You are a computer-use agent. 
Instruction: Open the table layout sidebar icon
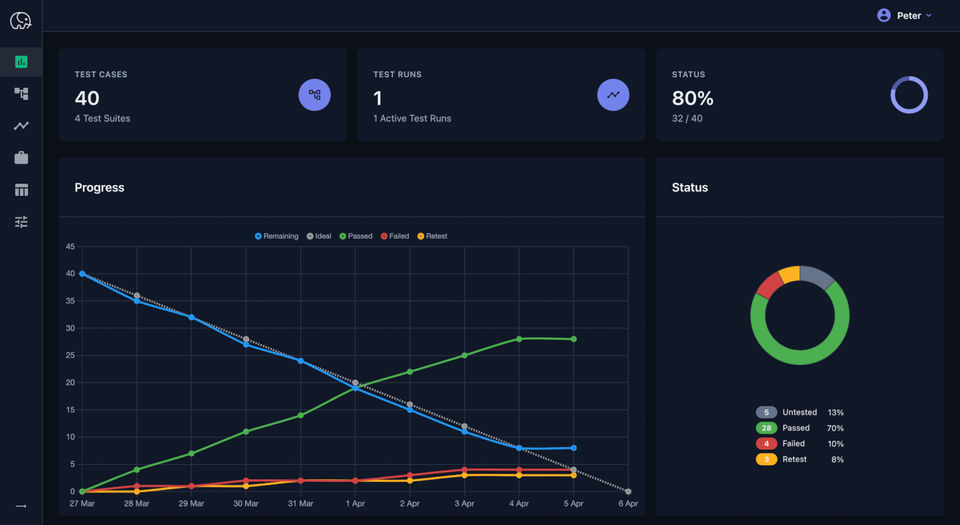click(x=21, y=190)
